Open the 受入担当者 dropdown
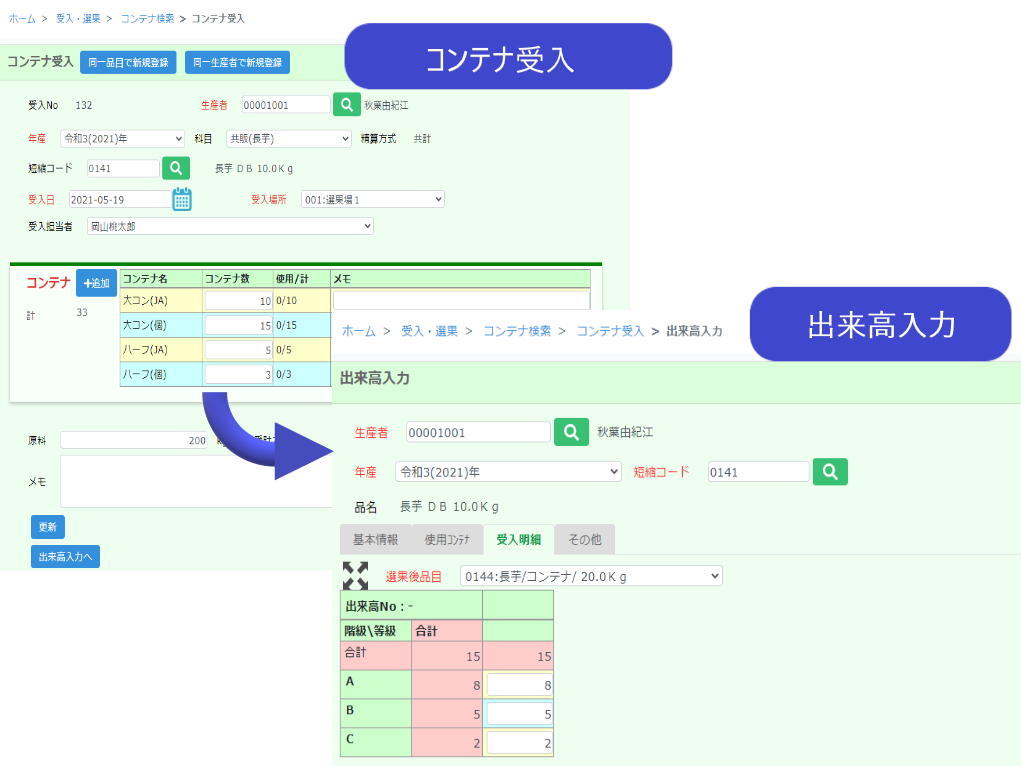The height and width of the screenshot is (766, 1021). [230, 227]
